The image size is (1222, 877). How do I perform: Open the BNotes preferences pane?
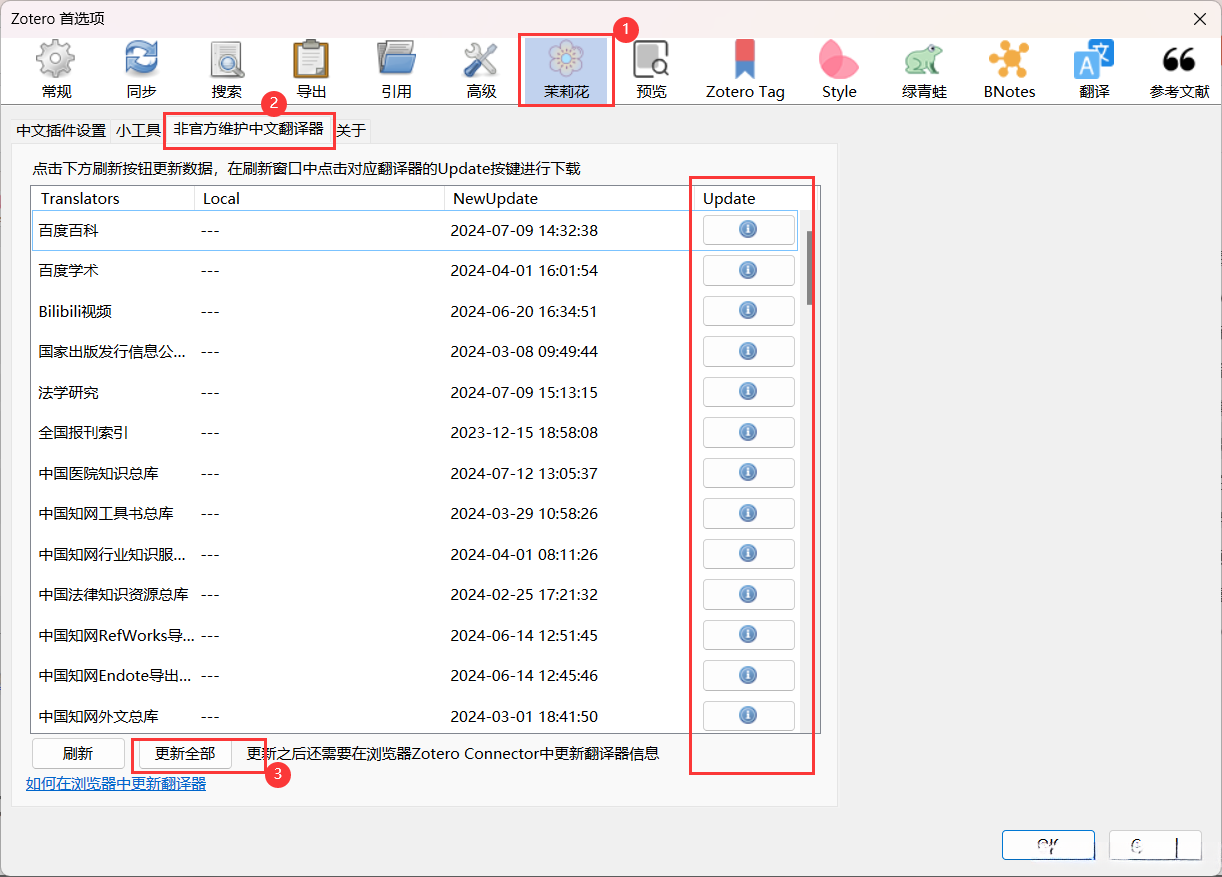coord(1009,70)
